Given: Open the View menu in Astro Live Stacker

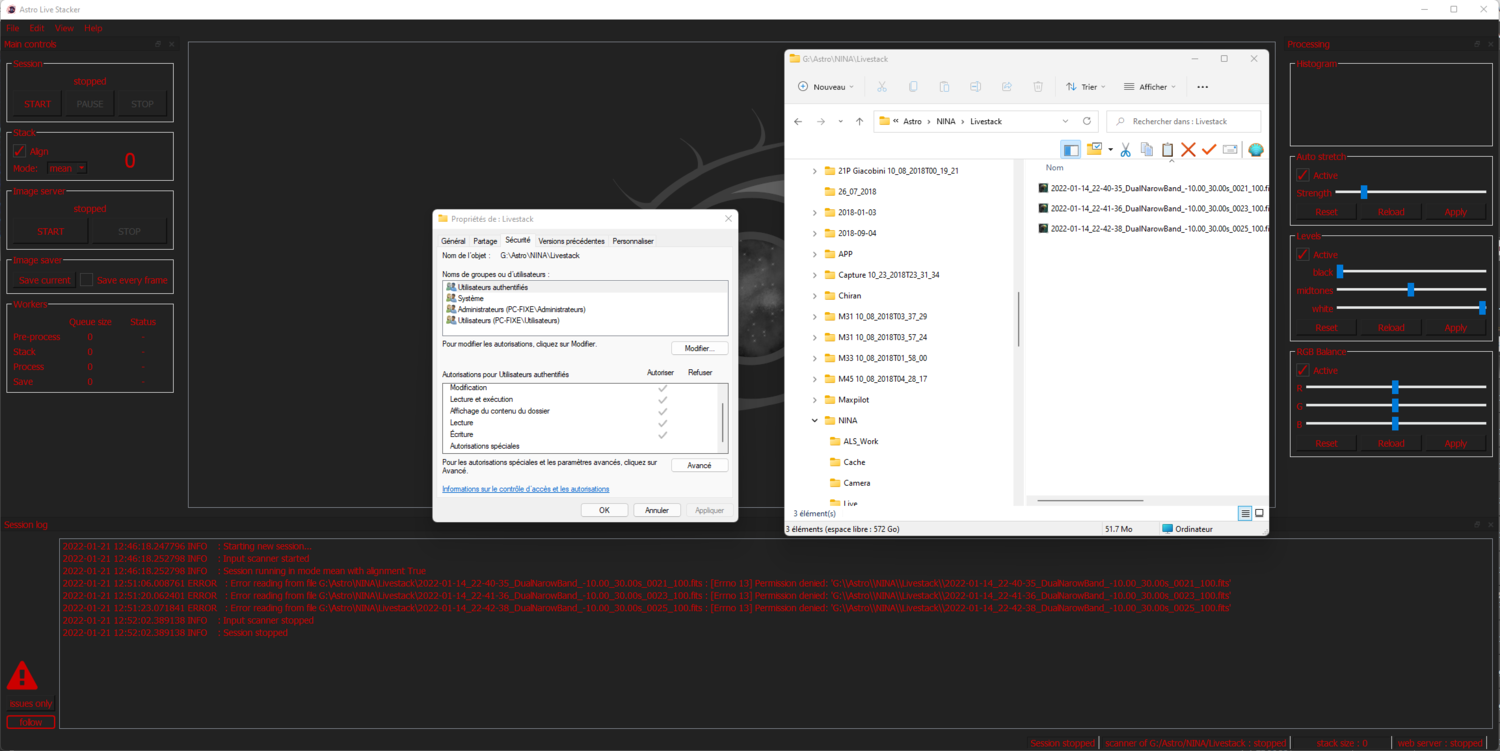Looking at the screenshot, I should (64, 29).
